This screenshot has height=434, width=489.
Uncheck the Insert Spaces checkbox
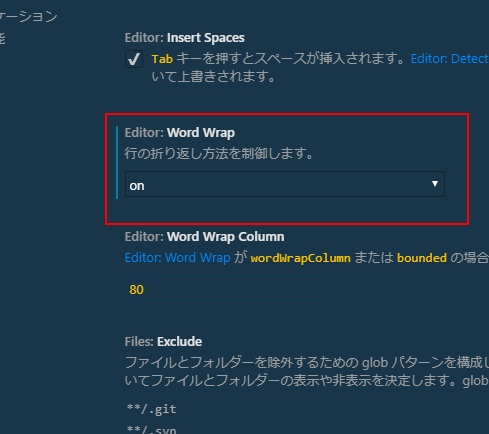pos(134,59)
